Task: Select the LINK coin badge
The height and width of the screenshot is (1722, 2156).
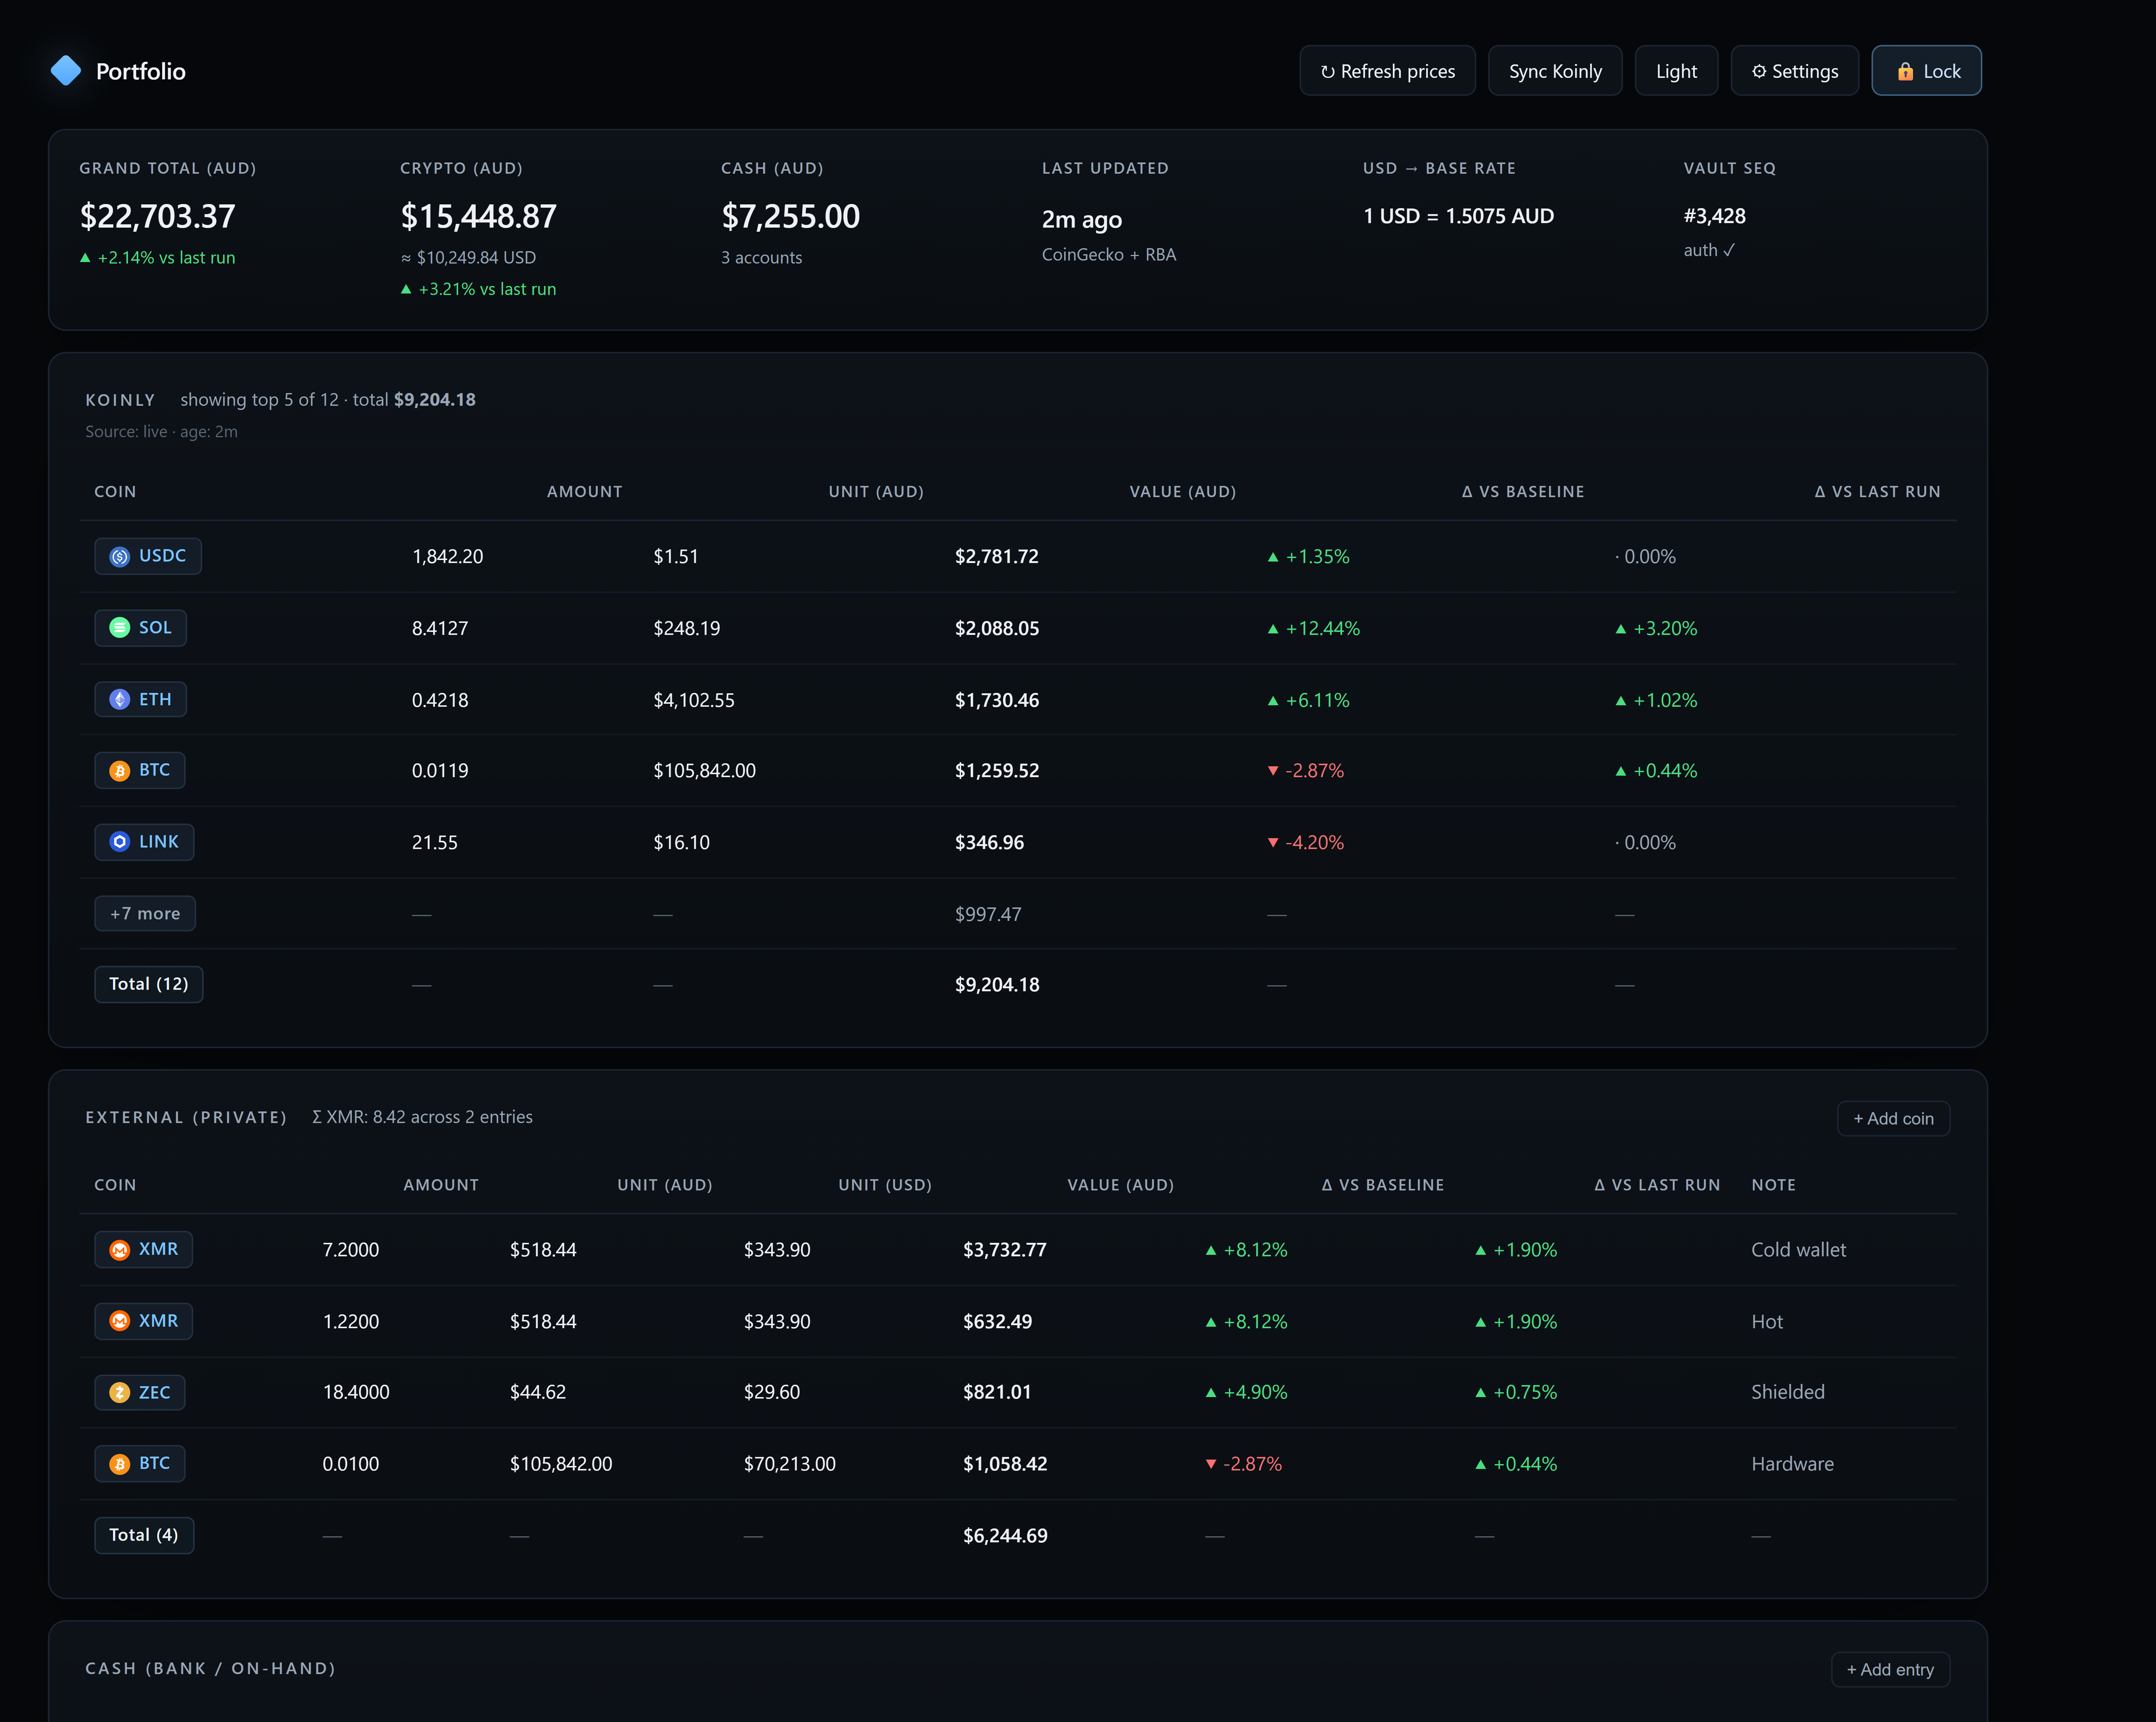Action: click(x=144, y=842)
